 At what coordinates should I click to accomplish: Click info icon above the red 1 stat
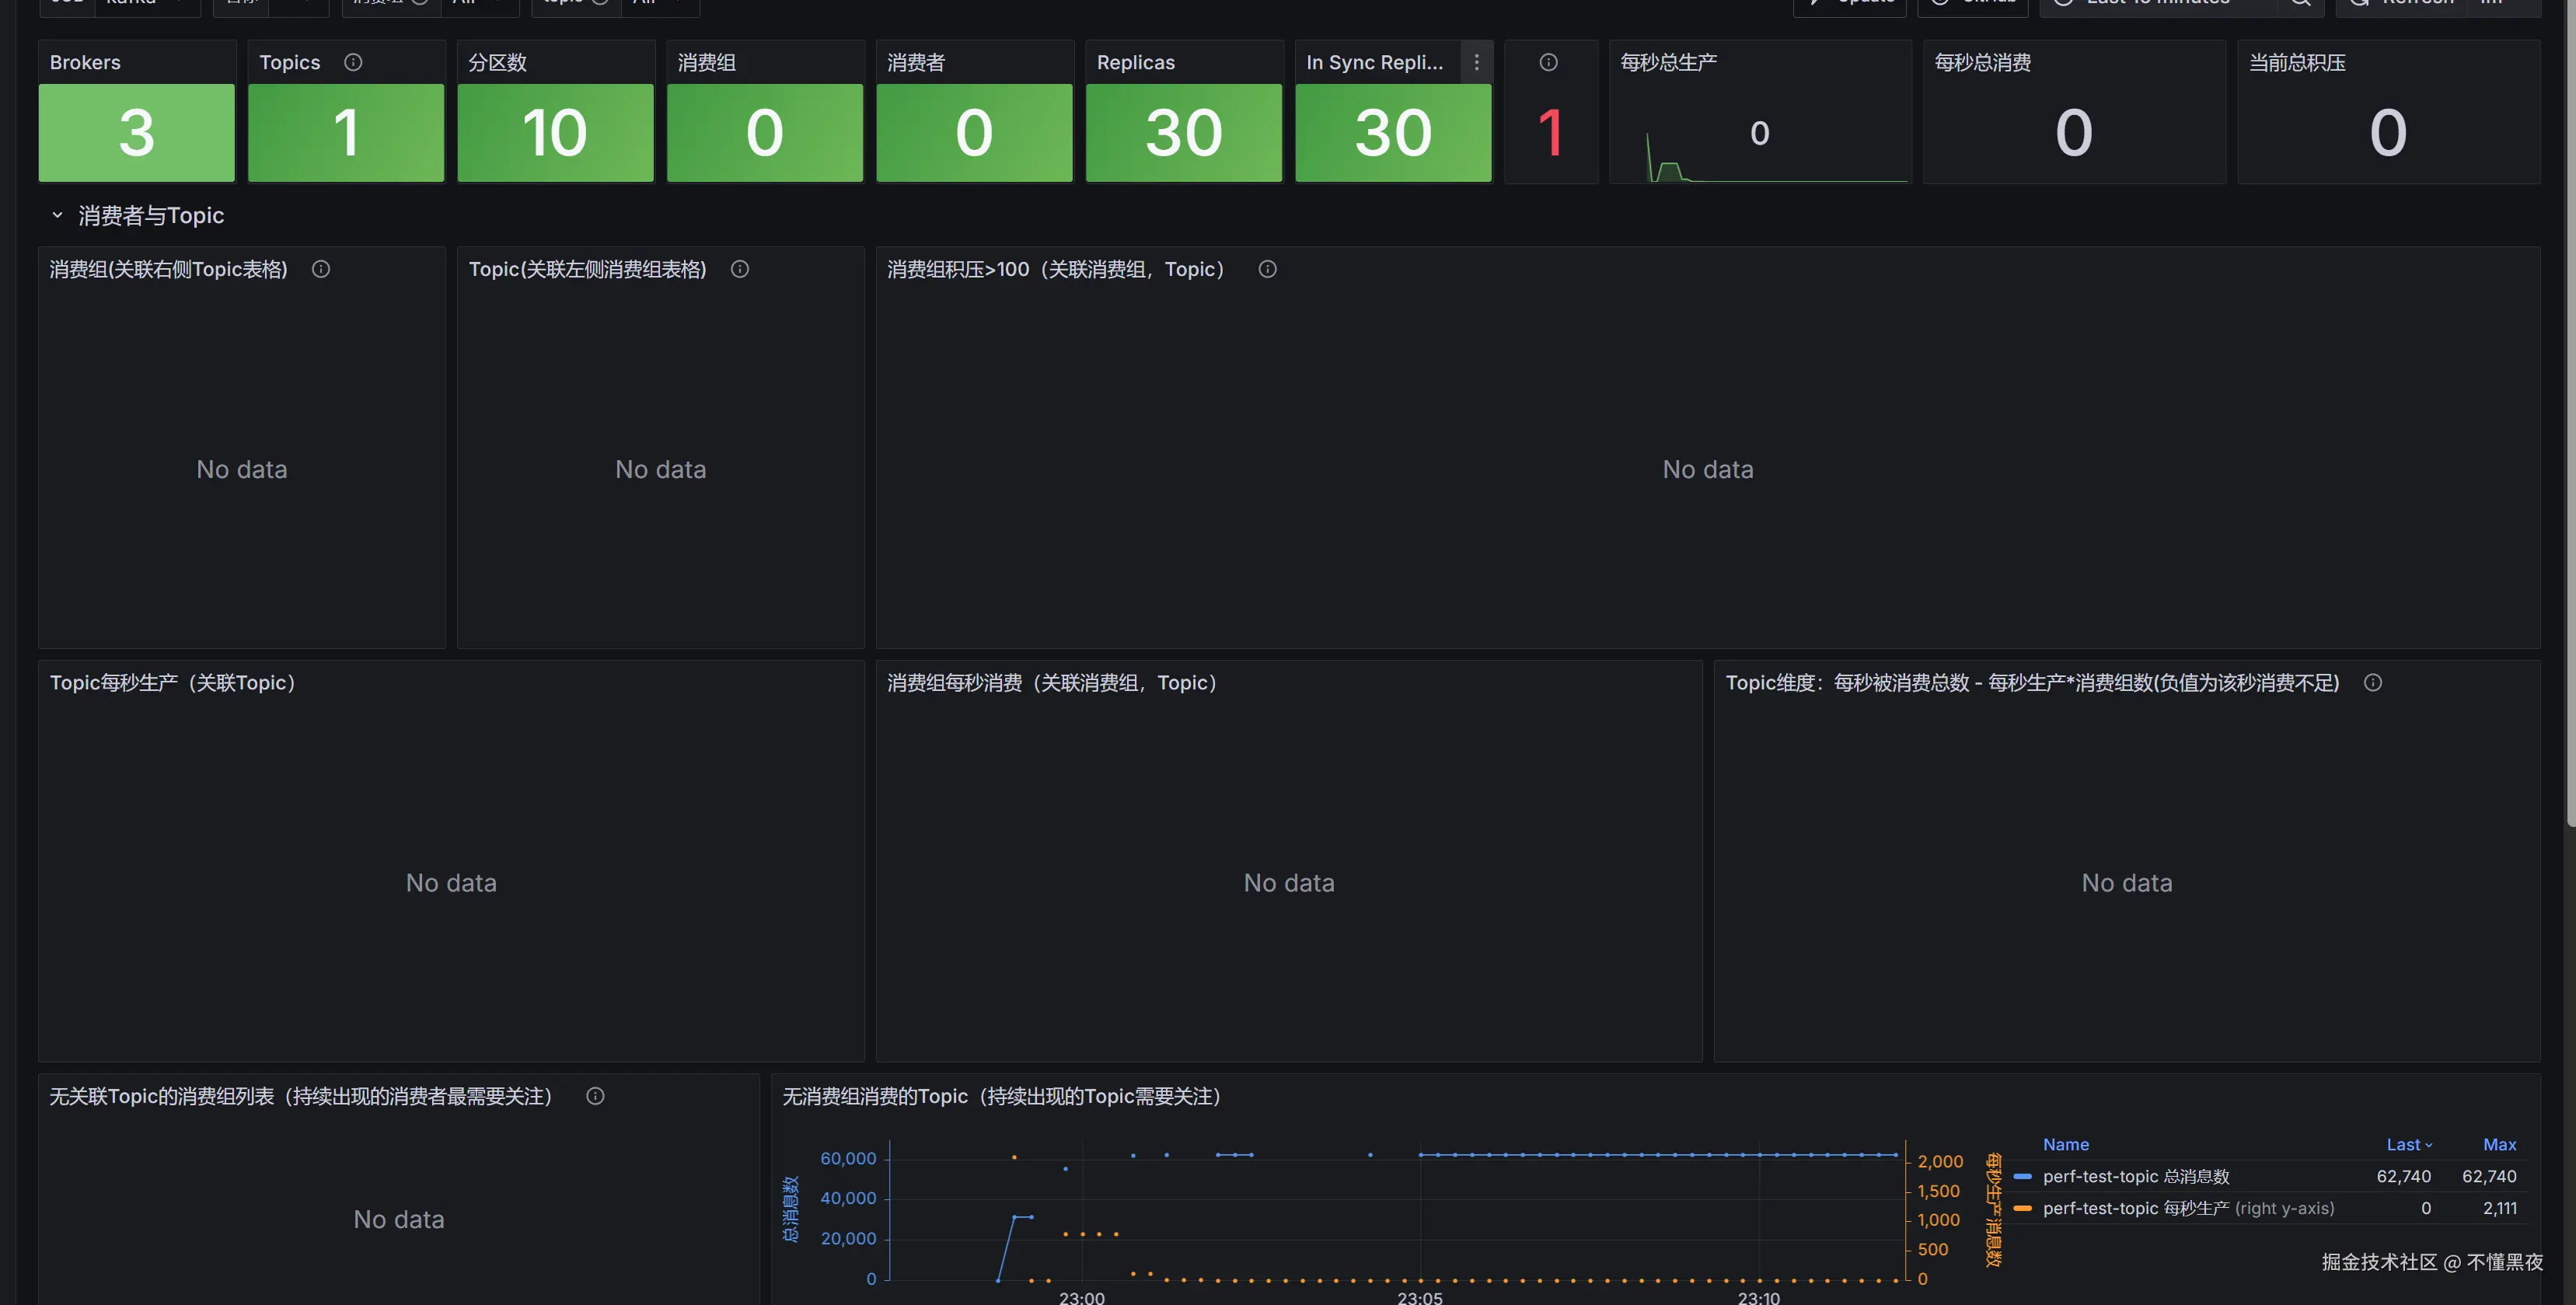(x=1548, y=62)
